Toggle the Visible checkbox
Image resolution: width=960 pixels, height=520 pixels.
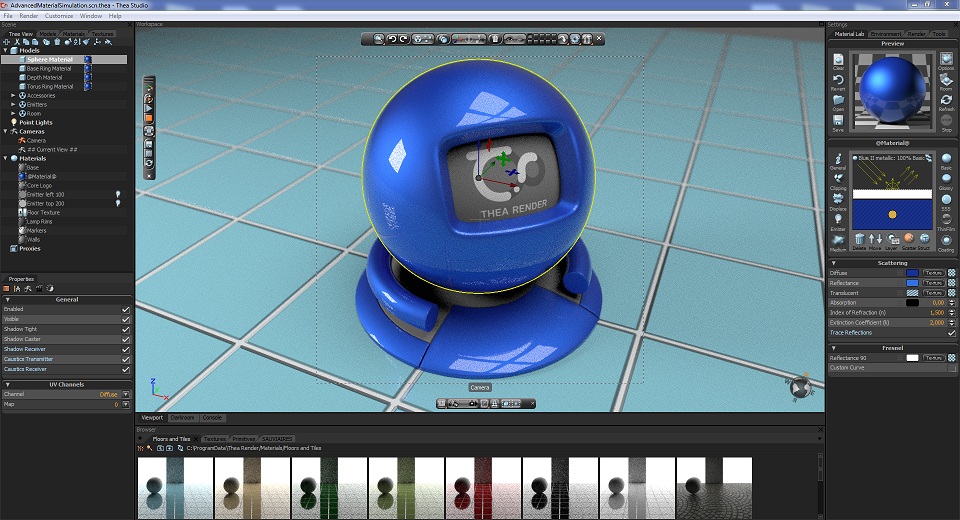pos(126,319)
